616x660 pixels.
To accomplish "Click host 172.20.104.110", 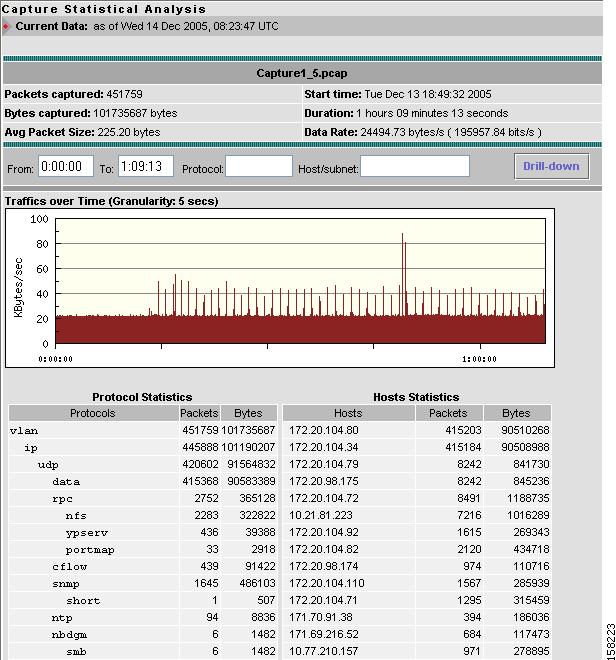I will (x=327, y=583).
